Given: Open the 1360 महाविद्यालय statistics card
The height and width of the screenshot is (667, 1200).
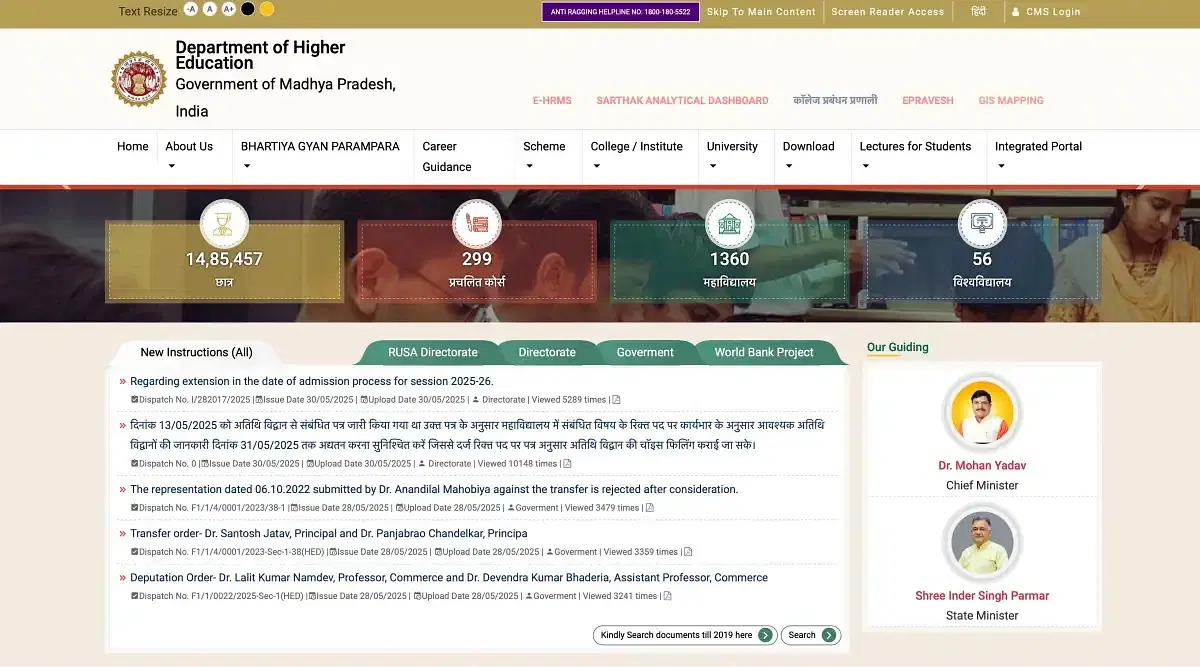Looking at the screenshot, I should [x=730, y=262].
